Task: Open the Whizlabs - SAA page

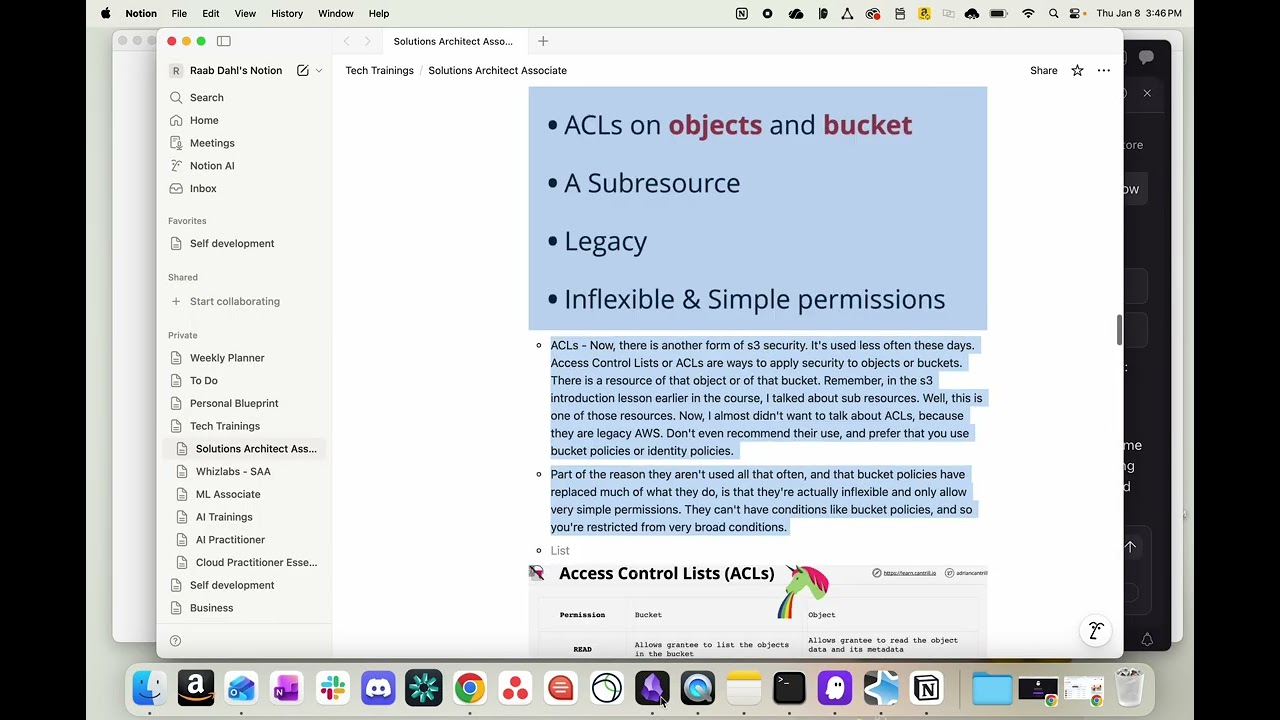Action: (246, 472)
